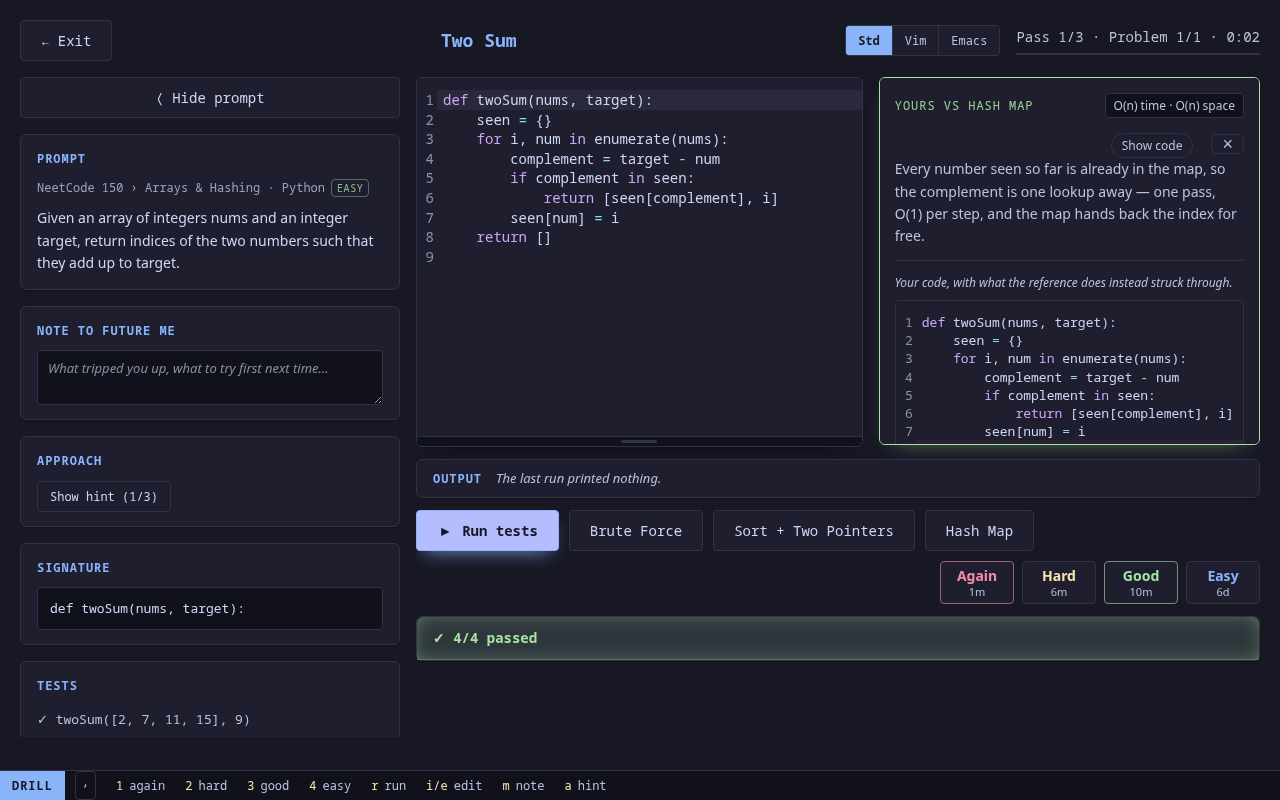Click the O(n) time · O(n) space badge
Image resolution: width=1280 pixels, height=800 pixels.
pos(1174,106)
